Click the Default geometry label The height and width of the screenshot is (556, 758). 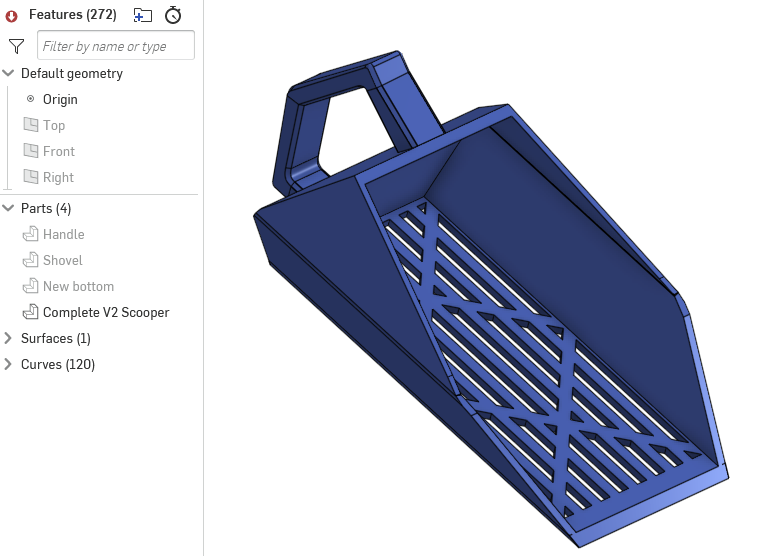(x=72, y=73)
